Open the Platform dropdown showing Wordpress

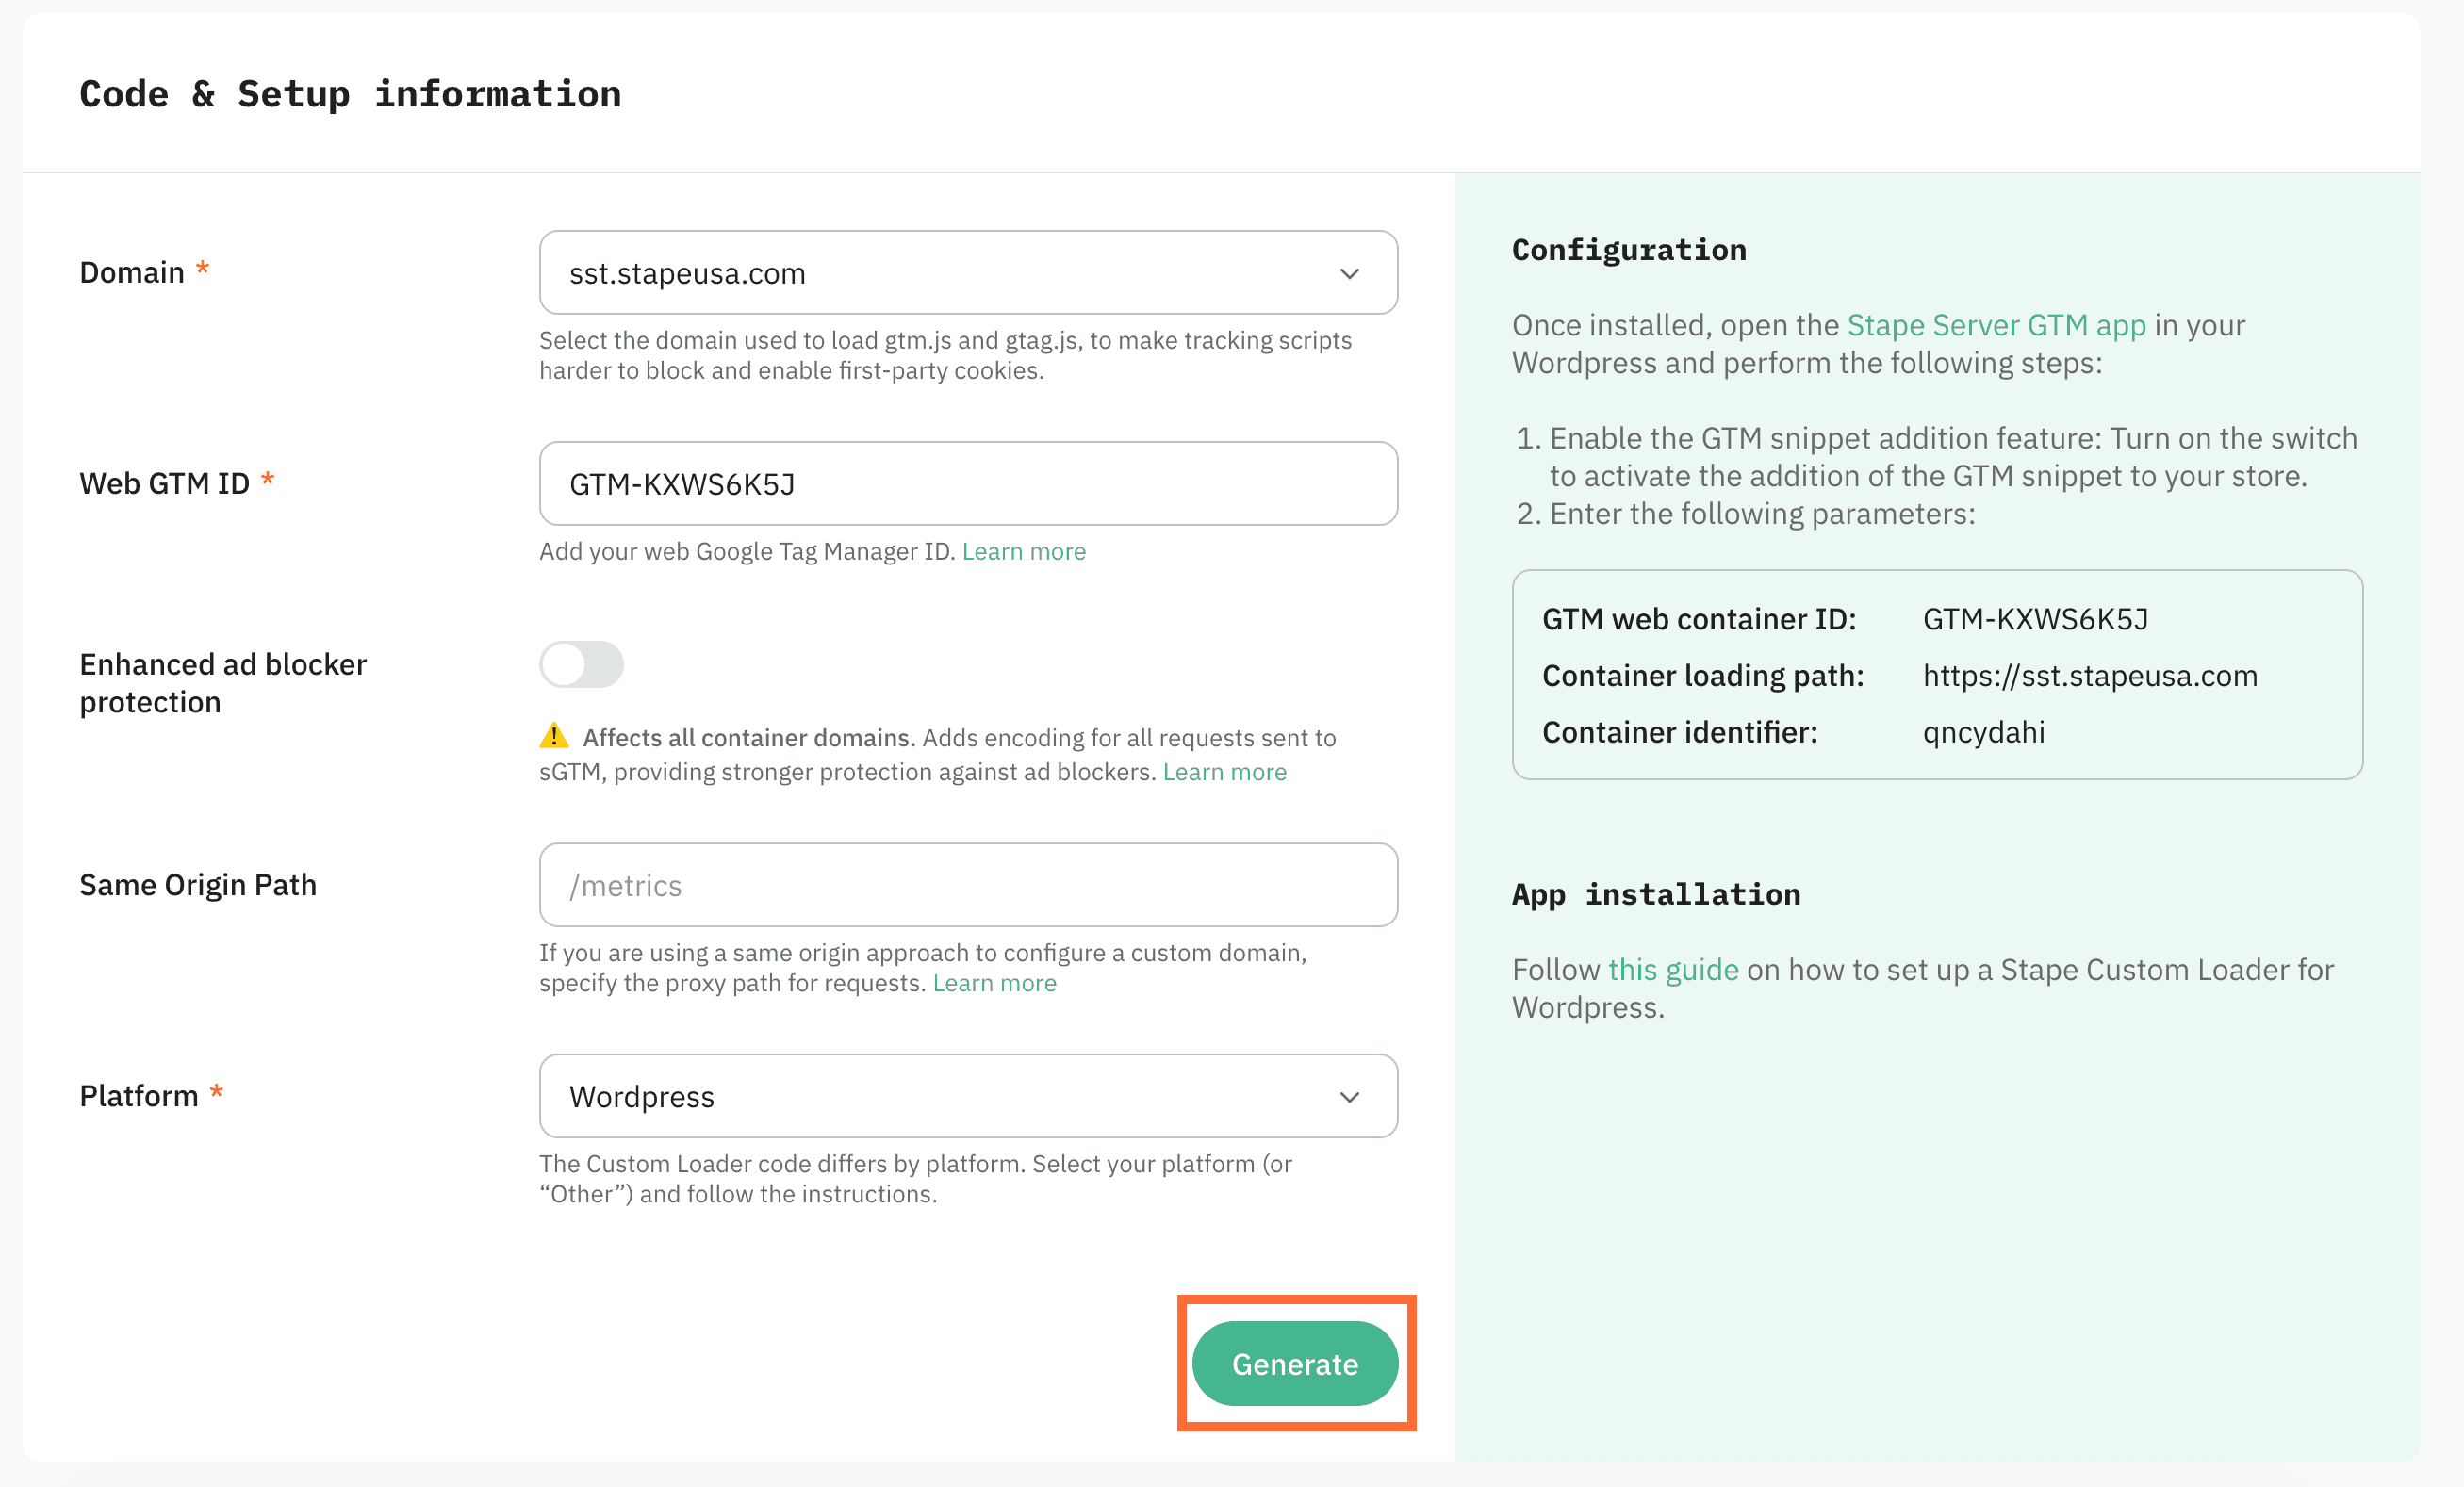(x=967, y=1096)
